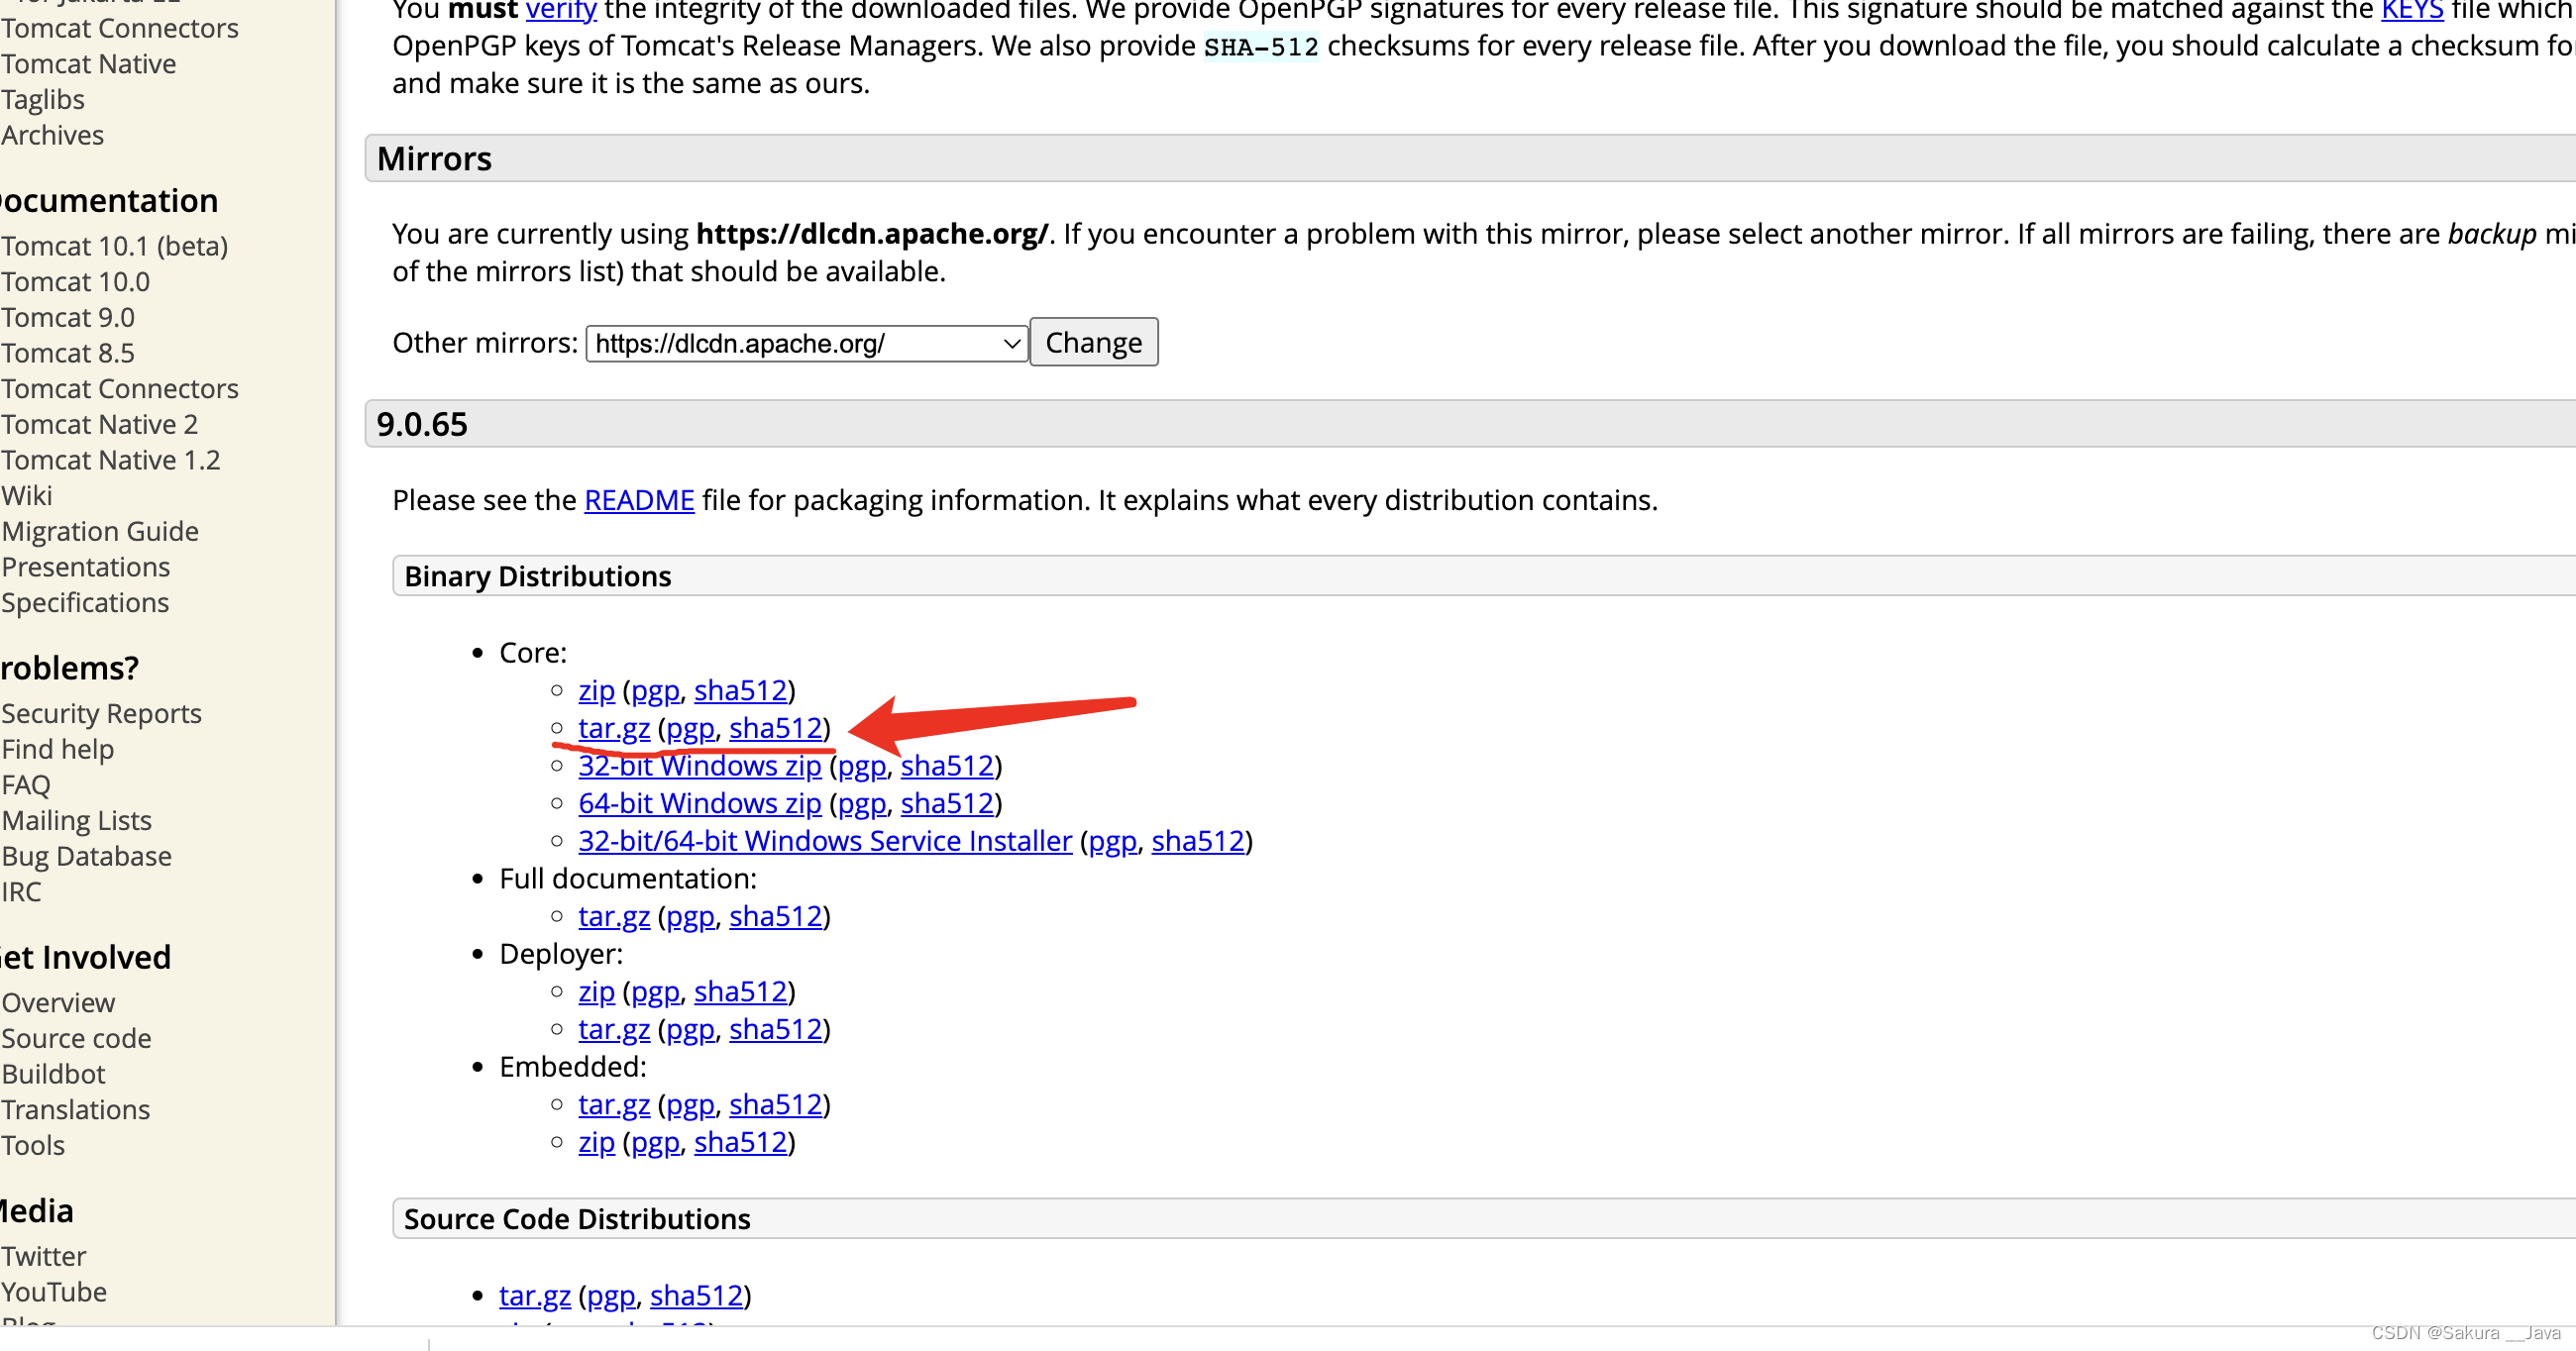Open sha512 checksum for Core tar.gz

point(775,729)
